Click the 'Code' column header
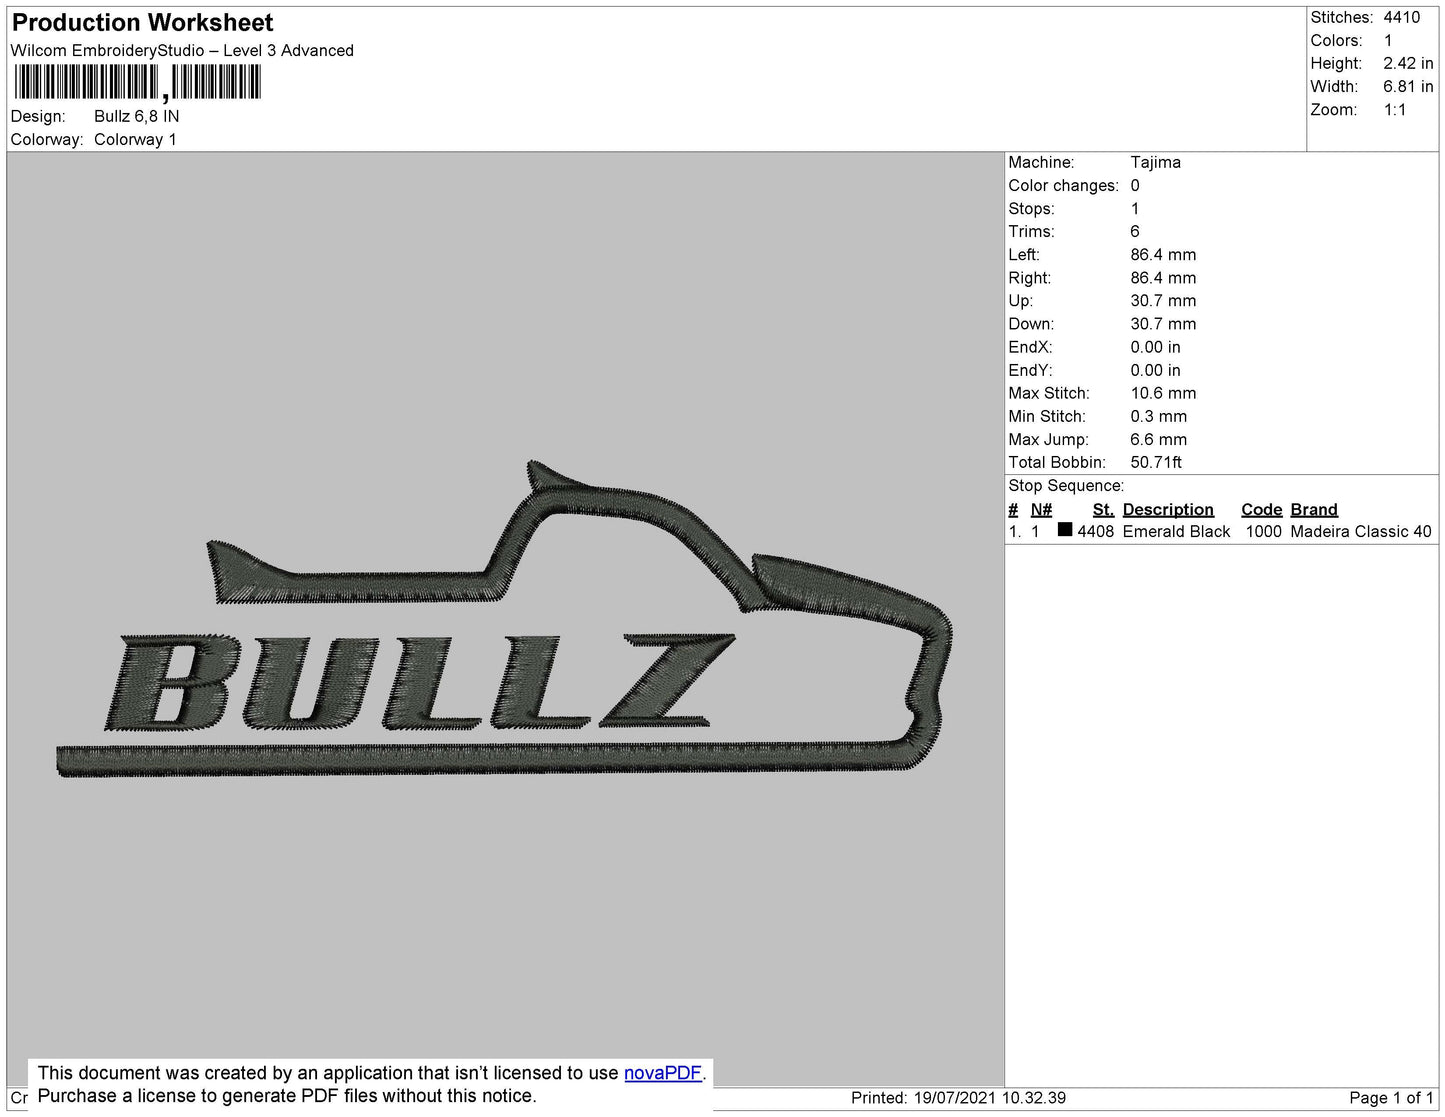Viewport: 1445px width, 1117px height. [x=1261, y=509]
